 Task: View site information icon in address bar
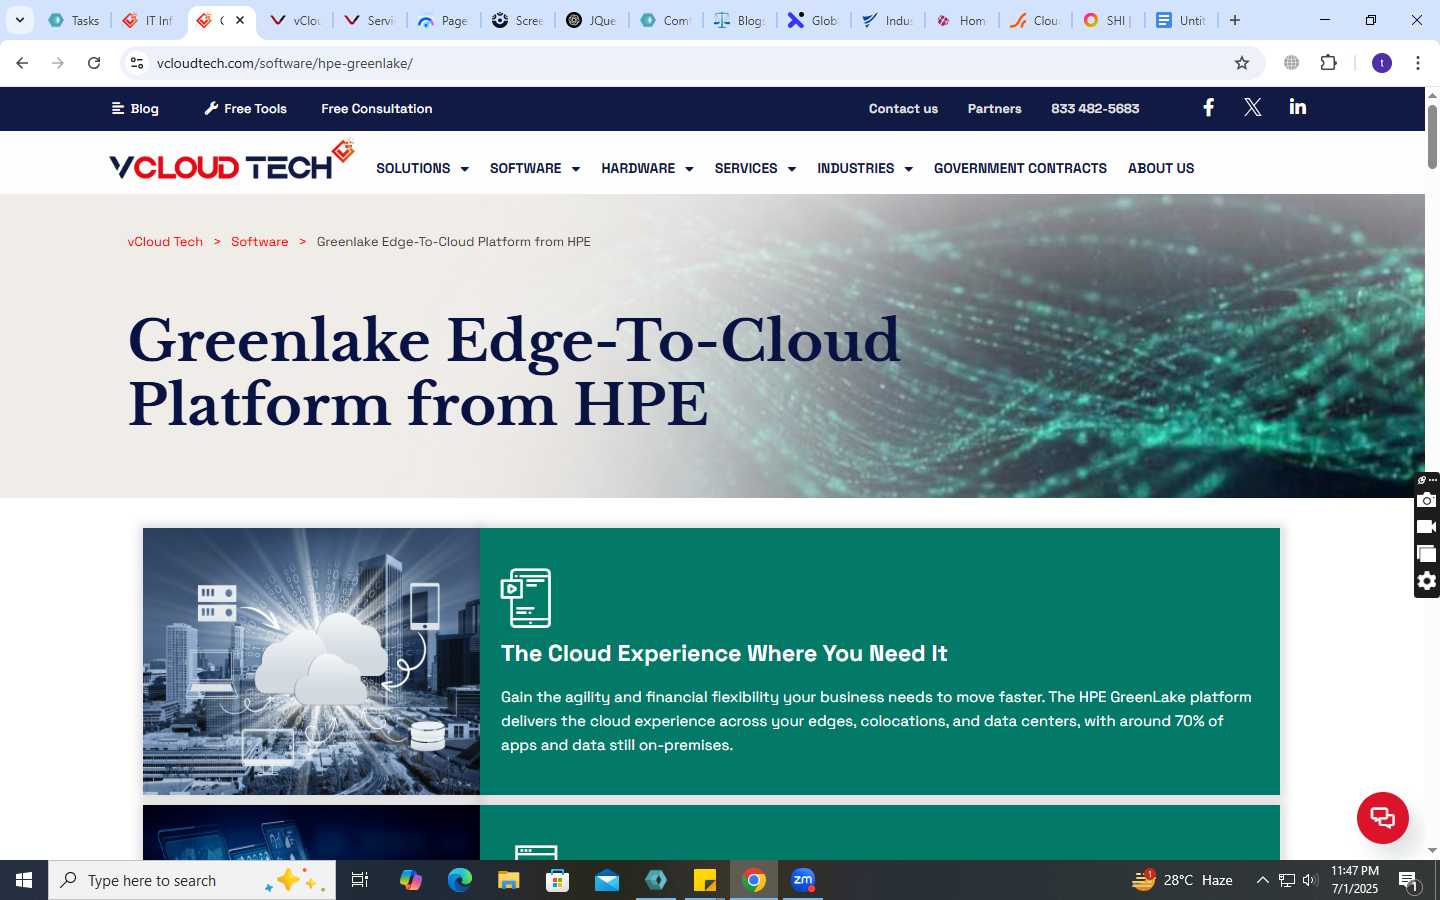(137, 63)
